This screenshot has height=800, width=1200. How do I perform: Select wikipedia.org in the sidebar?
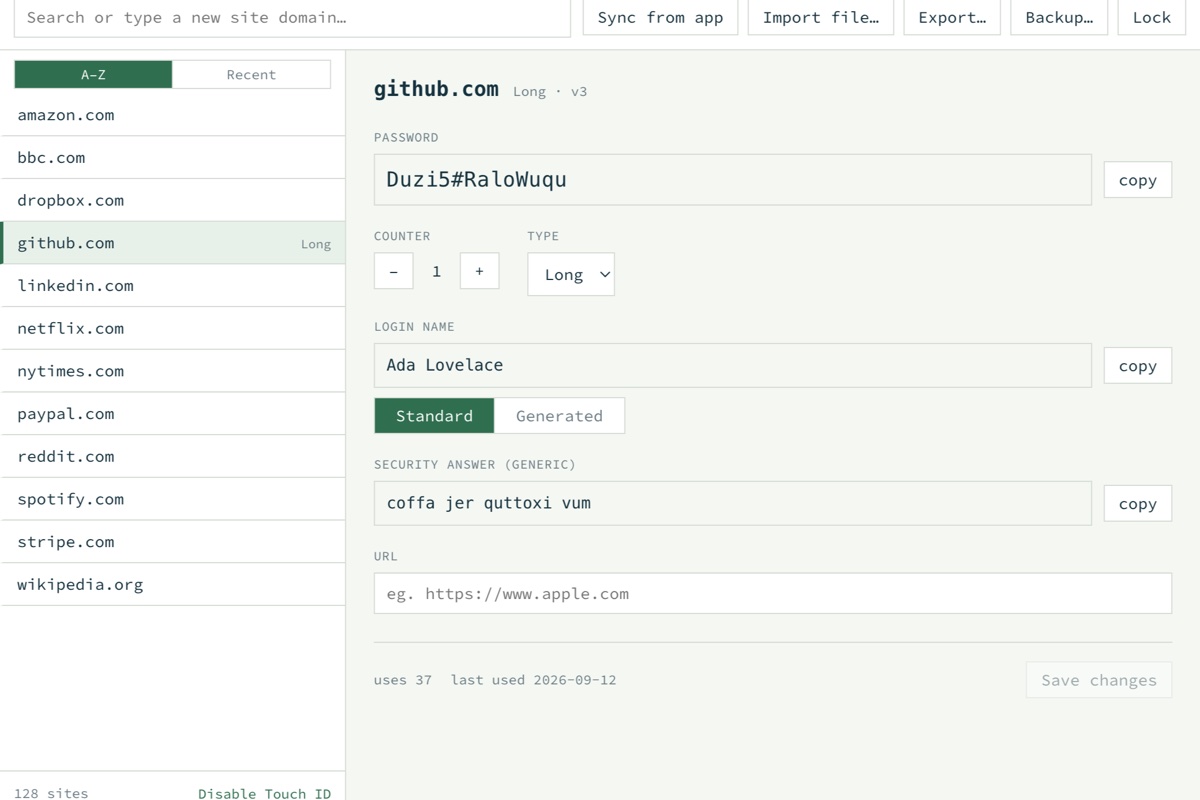(x=173, y=584)
